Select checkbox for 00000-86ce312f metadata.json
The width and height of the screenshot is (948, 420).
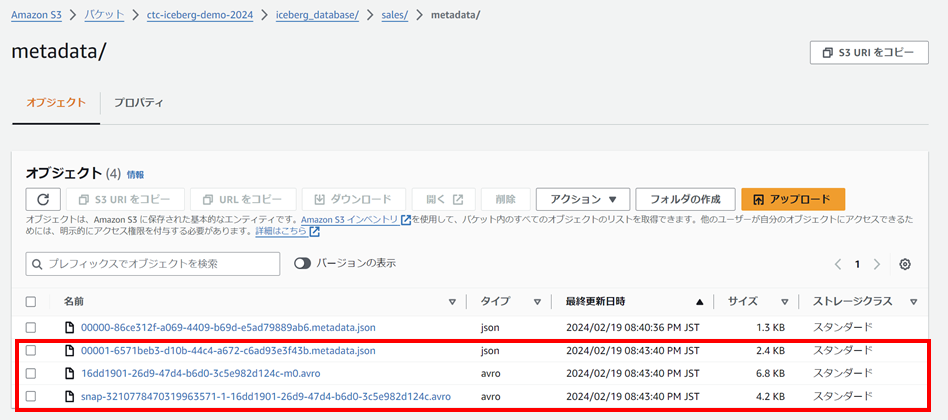31,328
